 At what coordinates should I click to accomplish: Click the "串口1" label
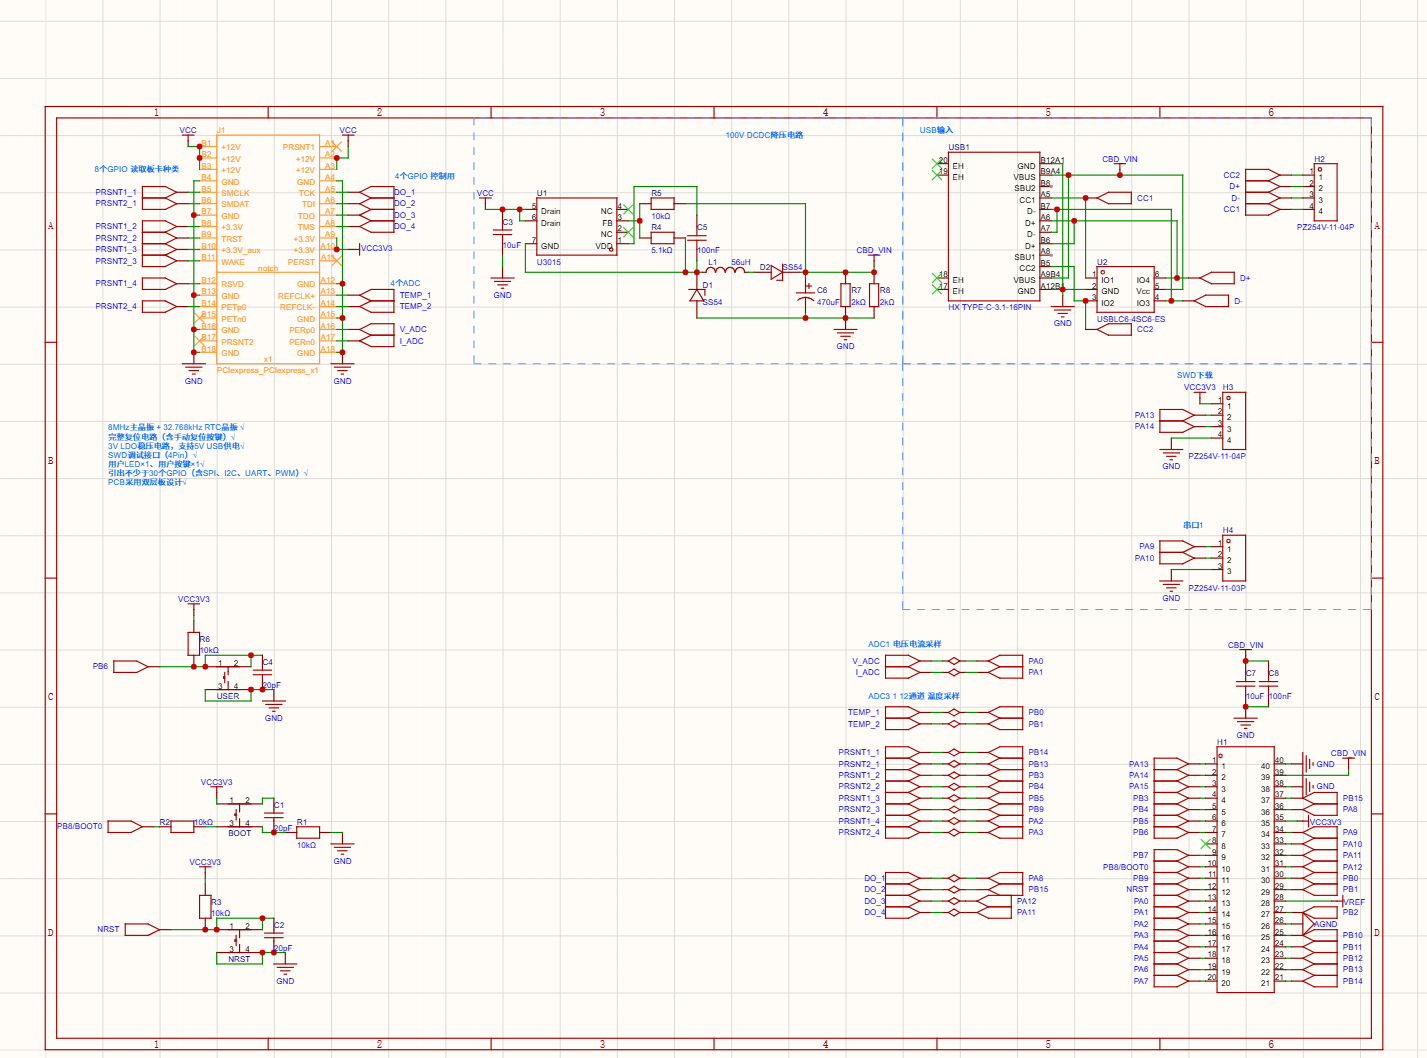tap(1192, 525)
